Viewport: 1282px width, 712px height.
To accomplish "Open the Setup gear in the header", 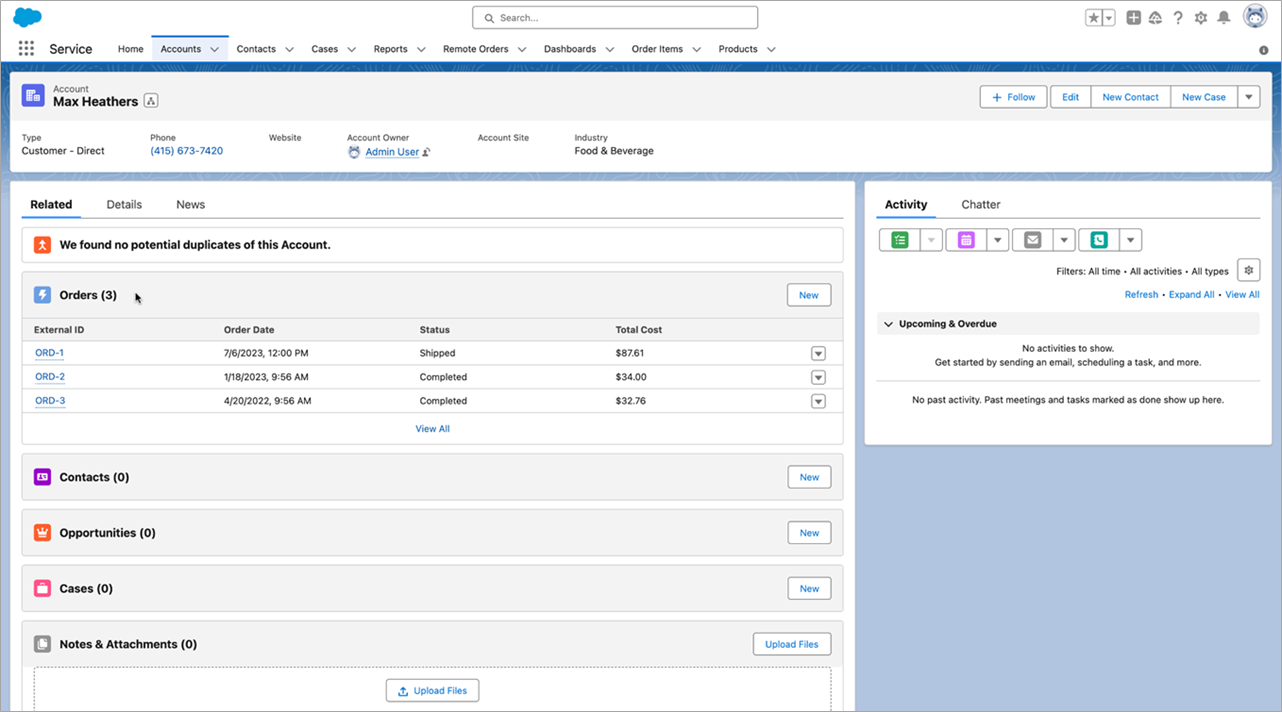I will pyautogui.click(x=1200, y=18).
